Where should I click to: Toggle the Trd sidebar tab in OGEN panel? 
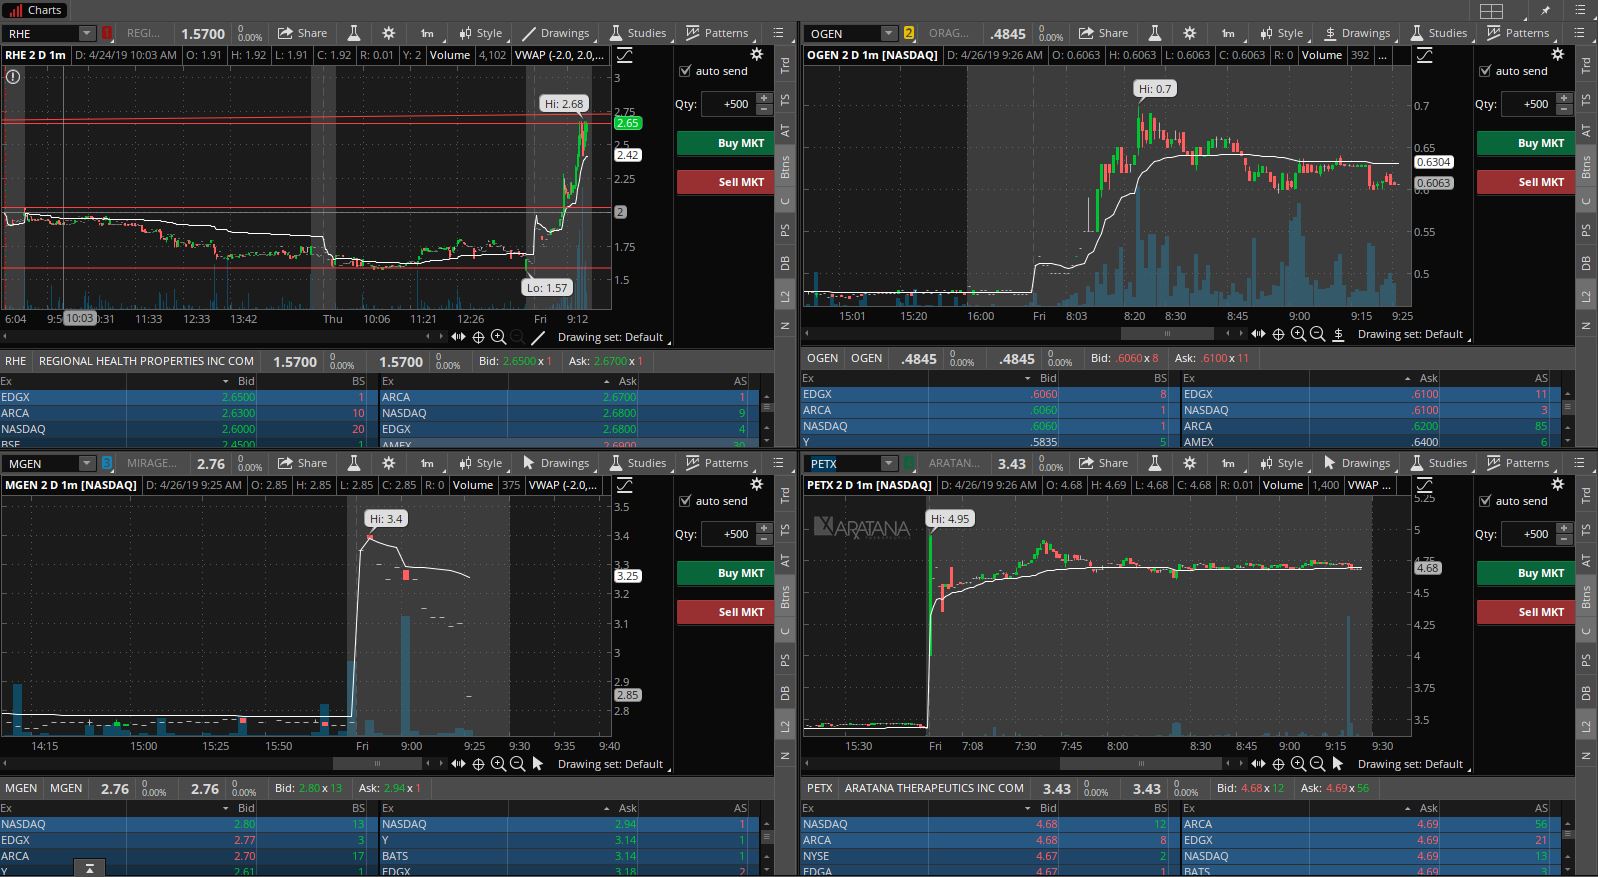click(x=1585, y=65)
